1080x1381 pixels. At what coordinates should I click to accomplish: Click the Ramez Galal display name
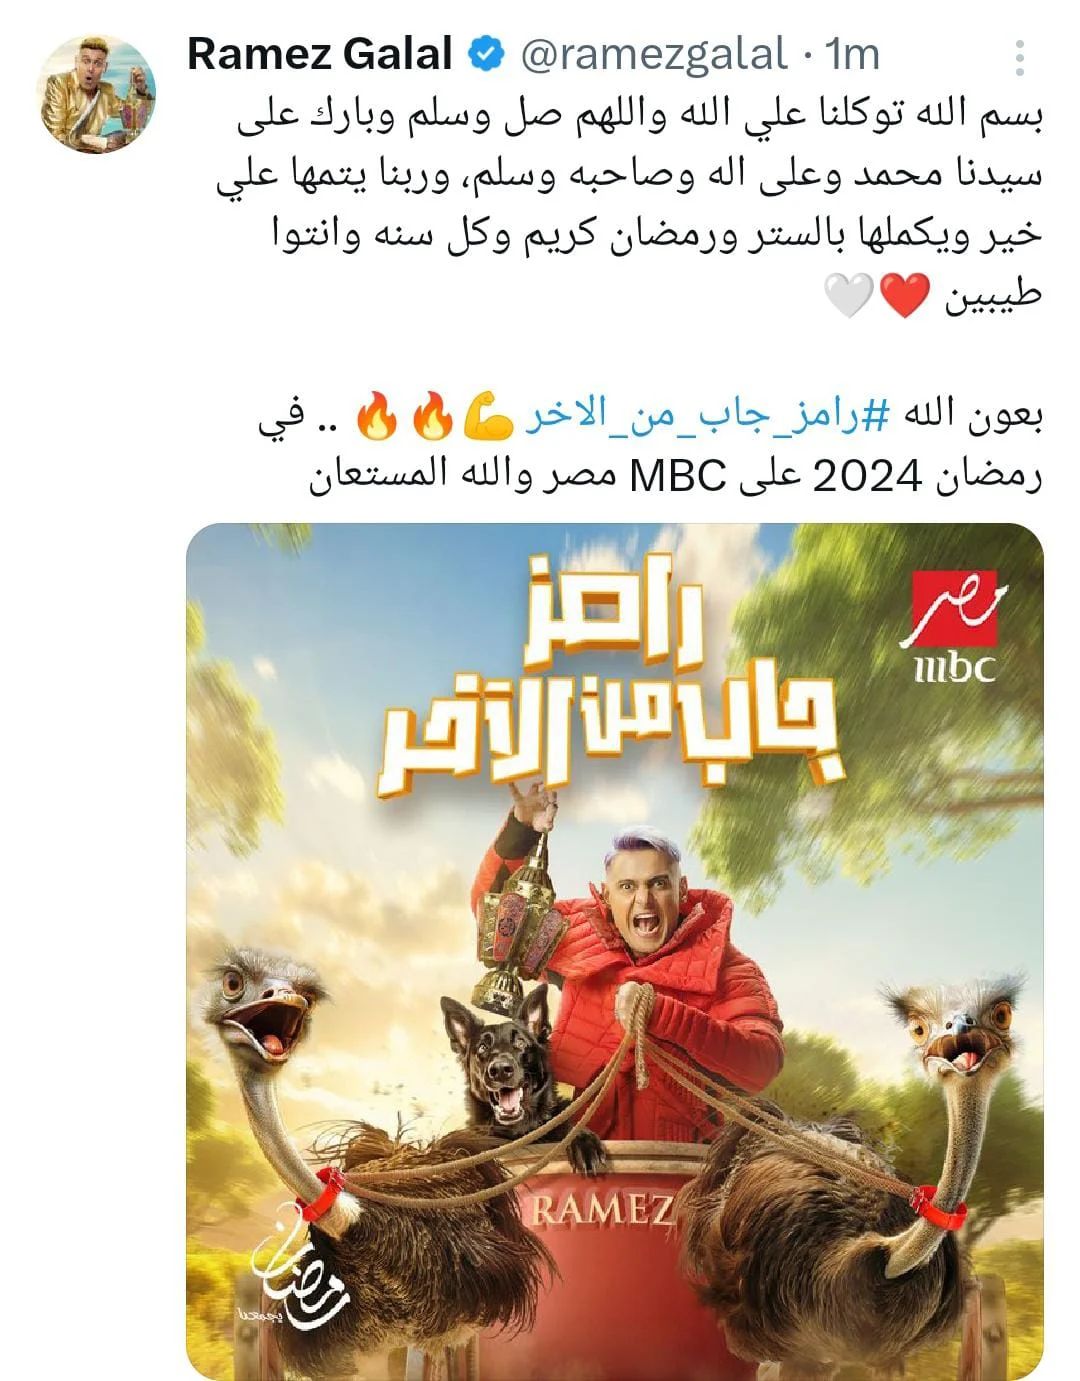click(x=320, y=54)
